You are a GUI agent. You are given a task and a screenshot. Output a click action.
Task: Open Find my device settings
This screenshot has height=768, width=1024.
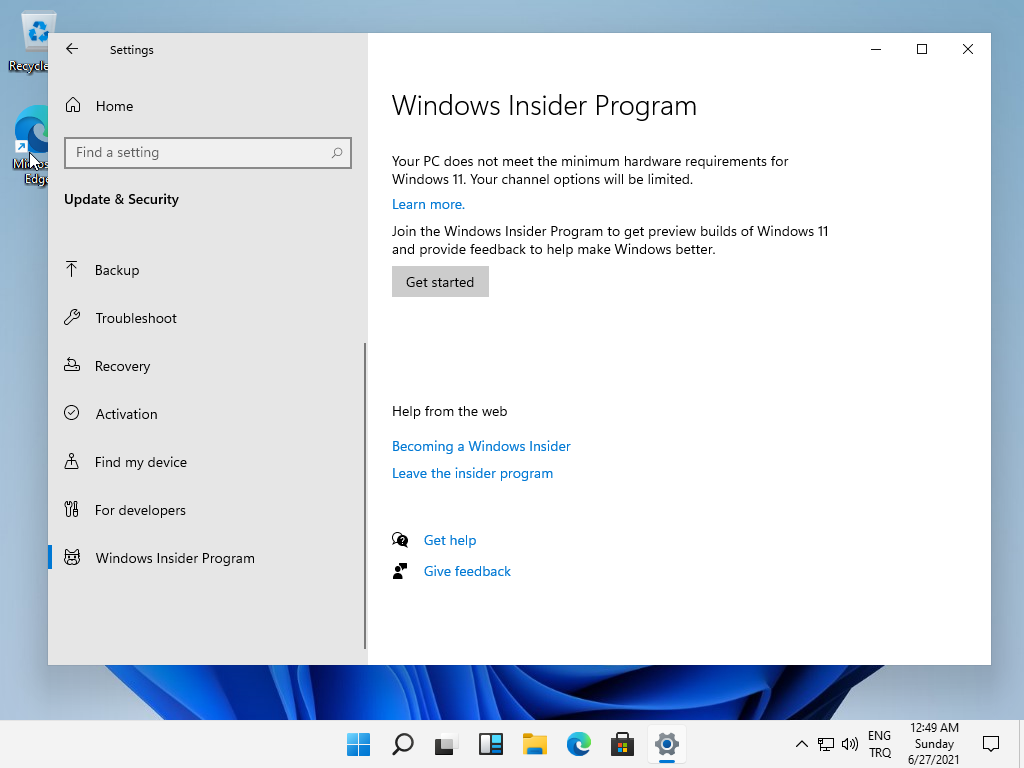click(x=139, y=461)
